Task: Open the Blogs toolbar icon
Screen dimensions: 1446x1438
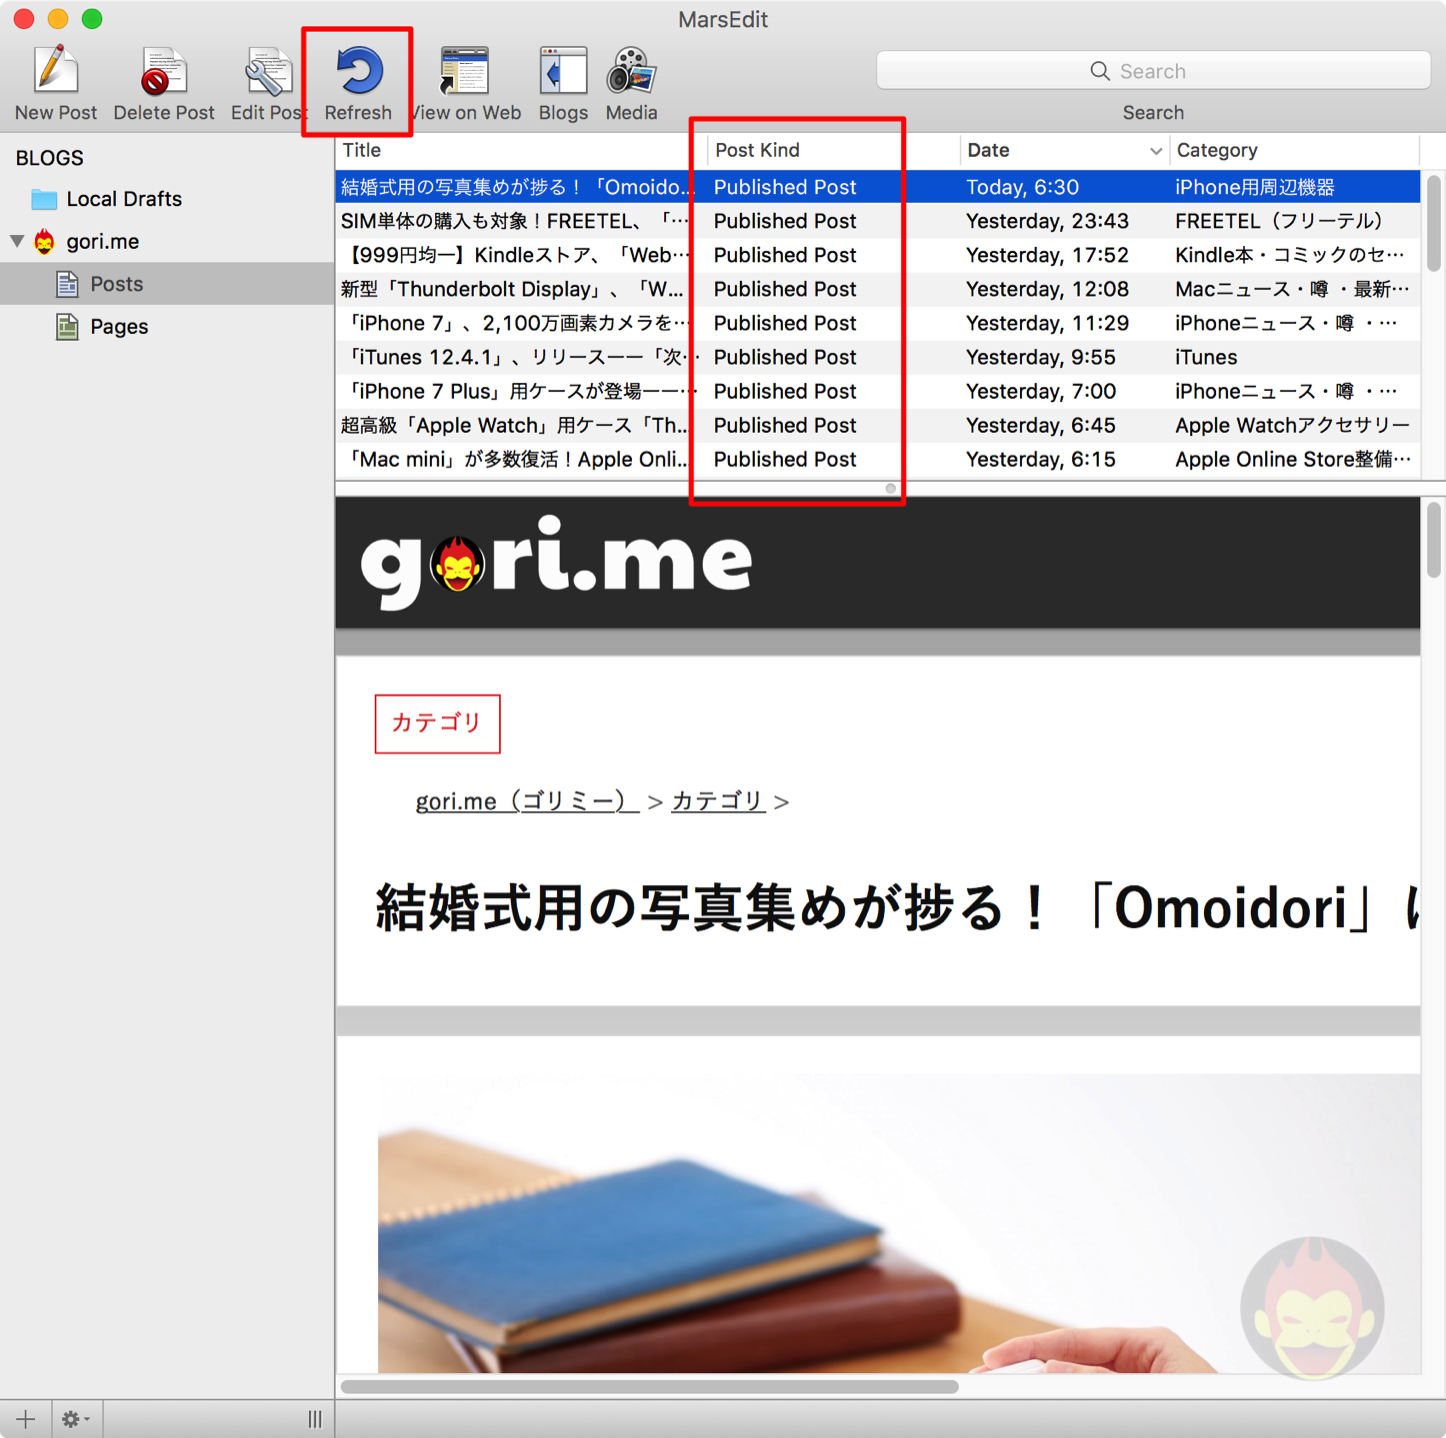Action: pos(563,72)
